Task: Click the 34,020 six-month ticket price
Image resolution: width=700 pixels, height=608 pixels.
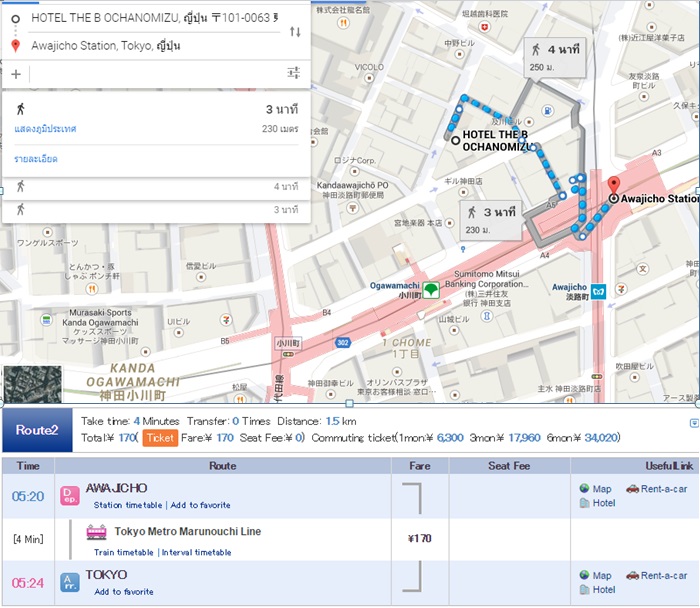Action: (601, 438)
